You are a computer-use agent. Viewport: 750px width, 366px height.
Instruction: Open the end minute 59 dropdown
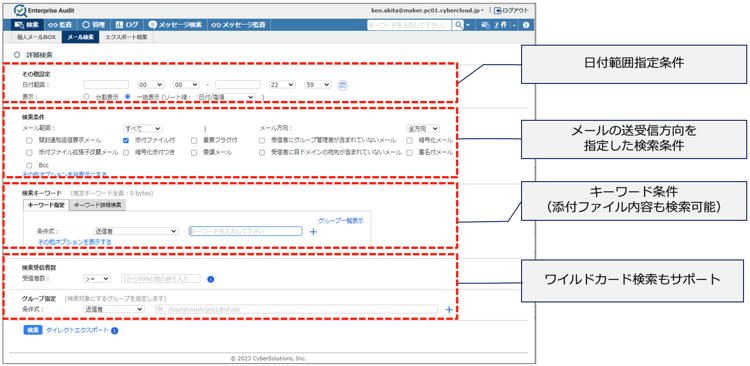click(x=318, y=85)
